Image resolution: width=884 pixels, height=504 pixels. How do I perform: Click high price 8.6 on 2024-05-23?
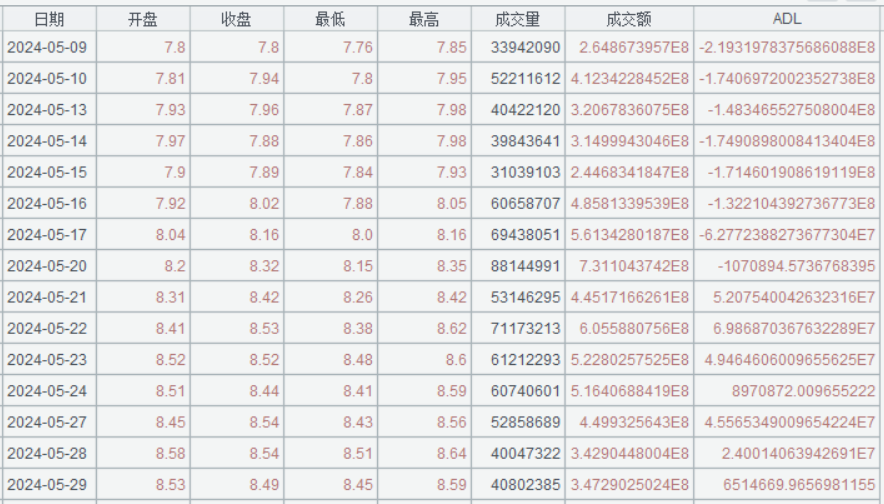pyautogui.click(x=456, y=360)
